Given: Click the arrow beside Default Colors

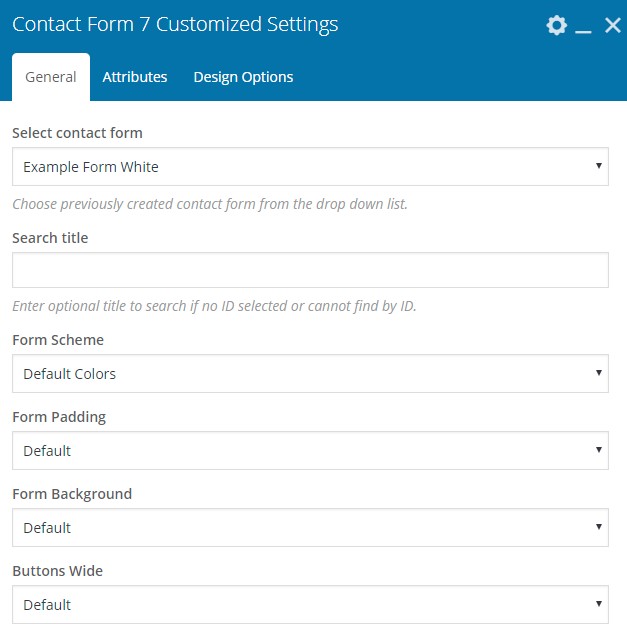Looking at the screenshot, I should click(599, 373).
